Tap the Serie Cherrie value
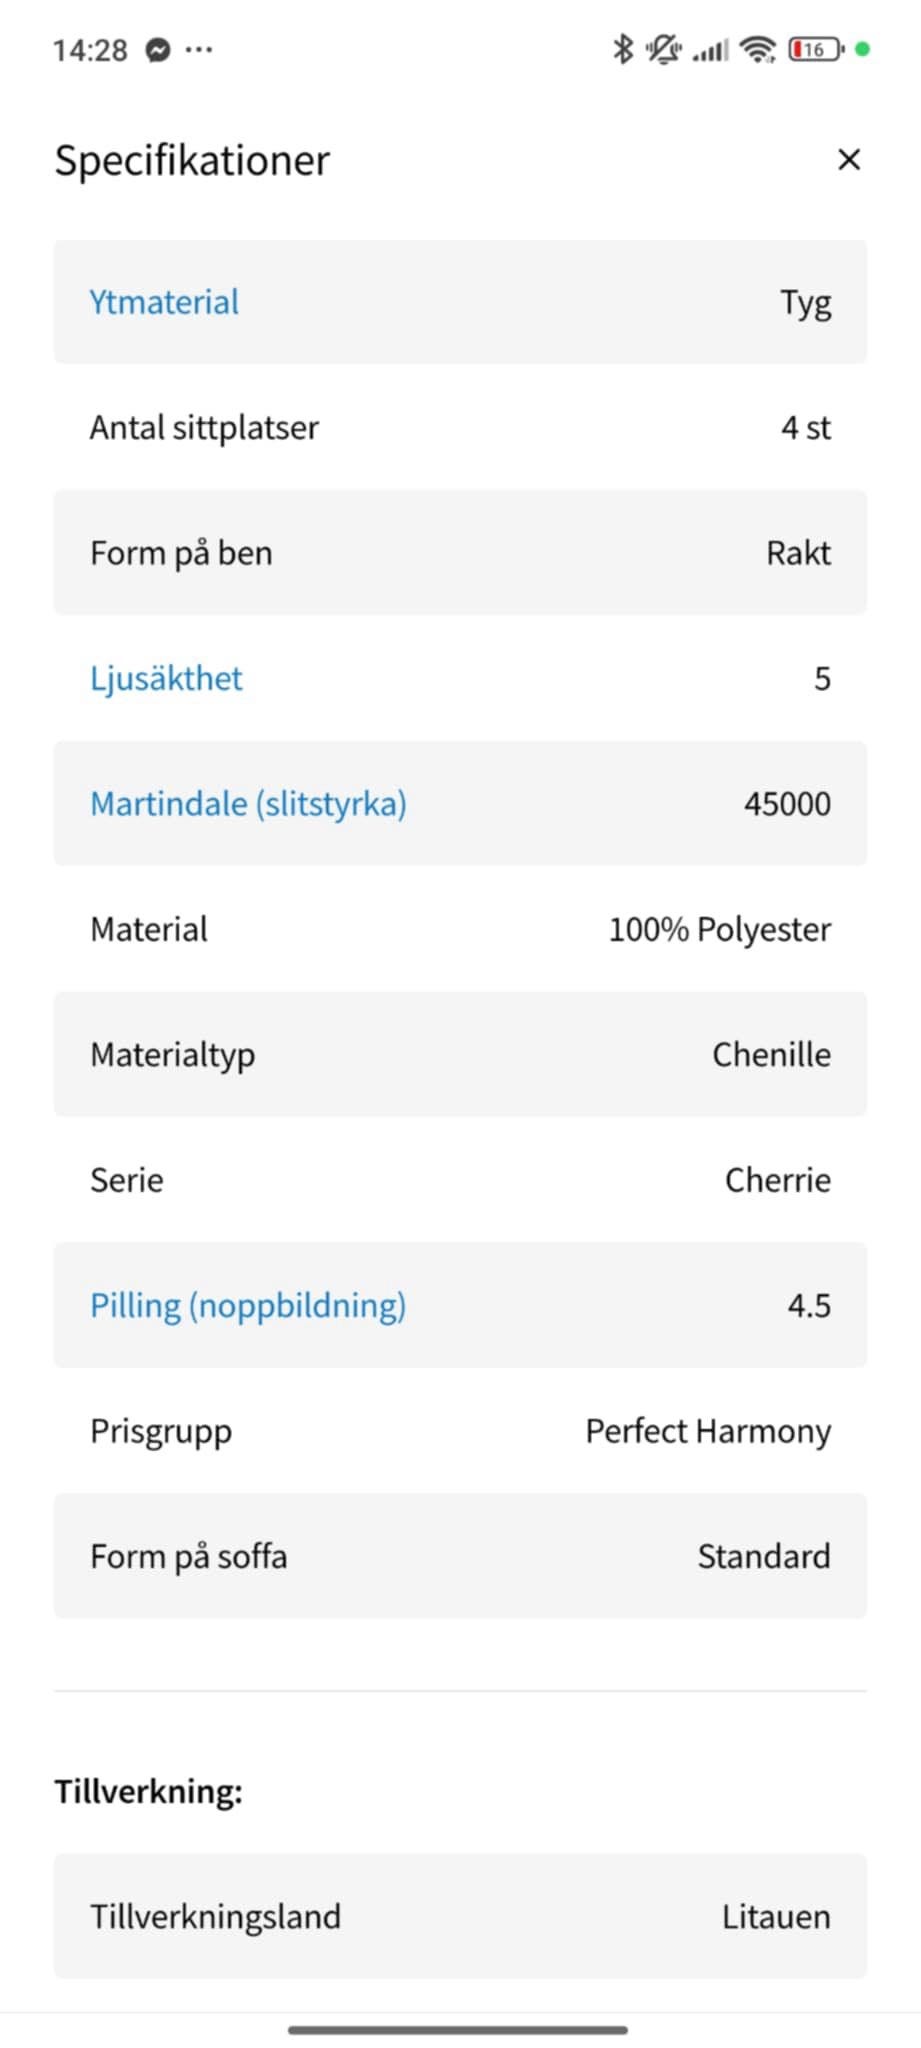Image resolution: width=921 pixels, height=2048 pixels. point(777,1180)
